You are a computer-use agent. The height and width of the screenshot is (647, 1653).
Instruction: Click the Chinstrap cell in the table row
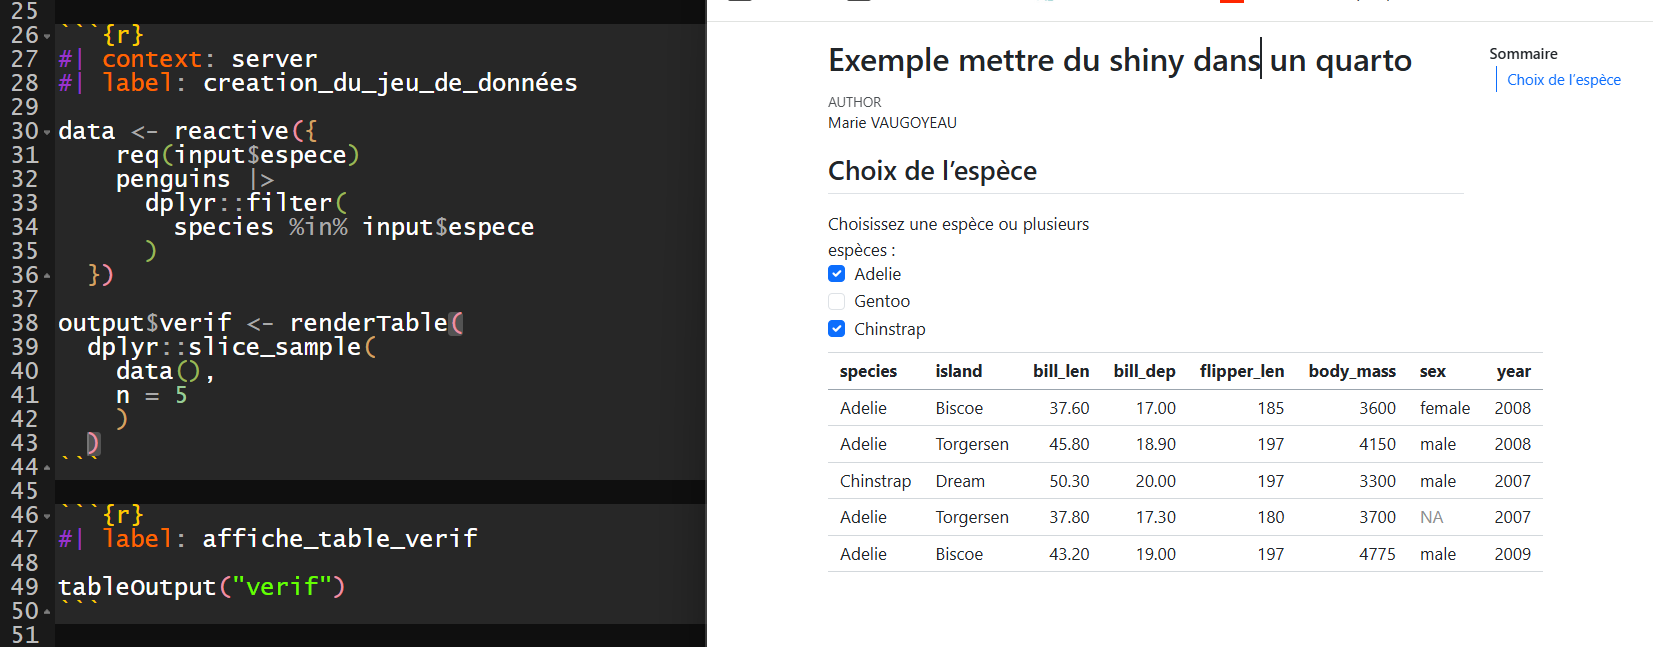875,481
